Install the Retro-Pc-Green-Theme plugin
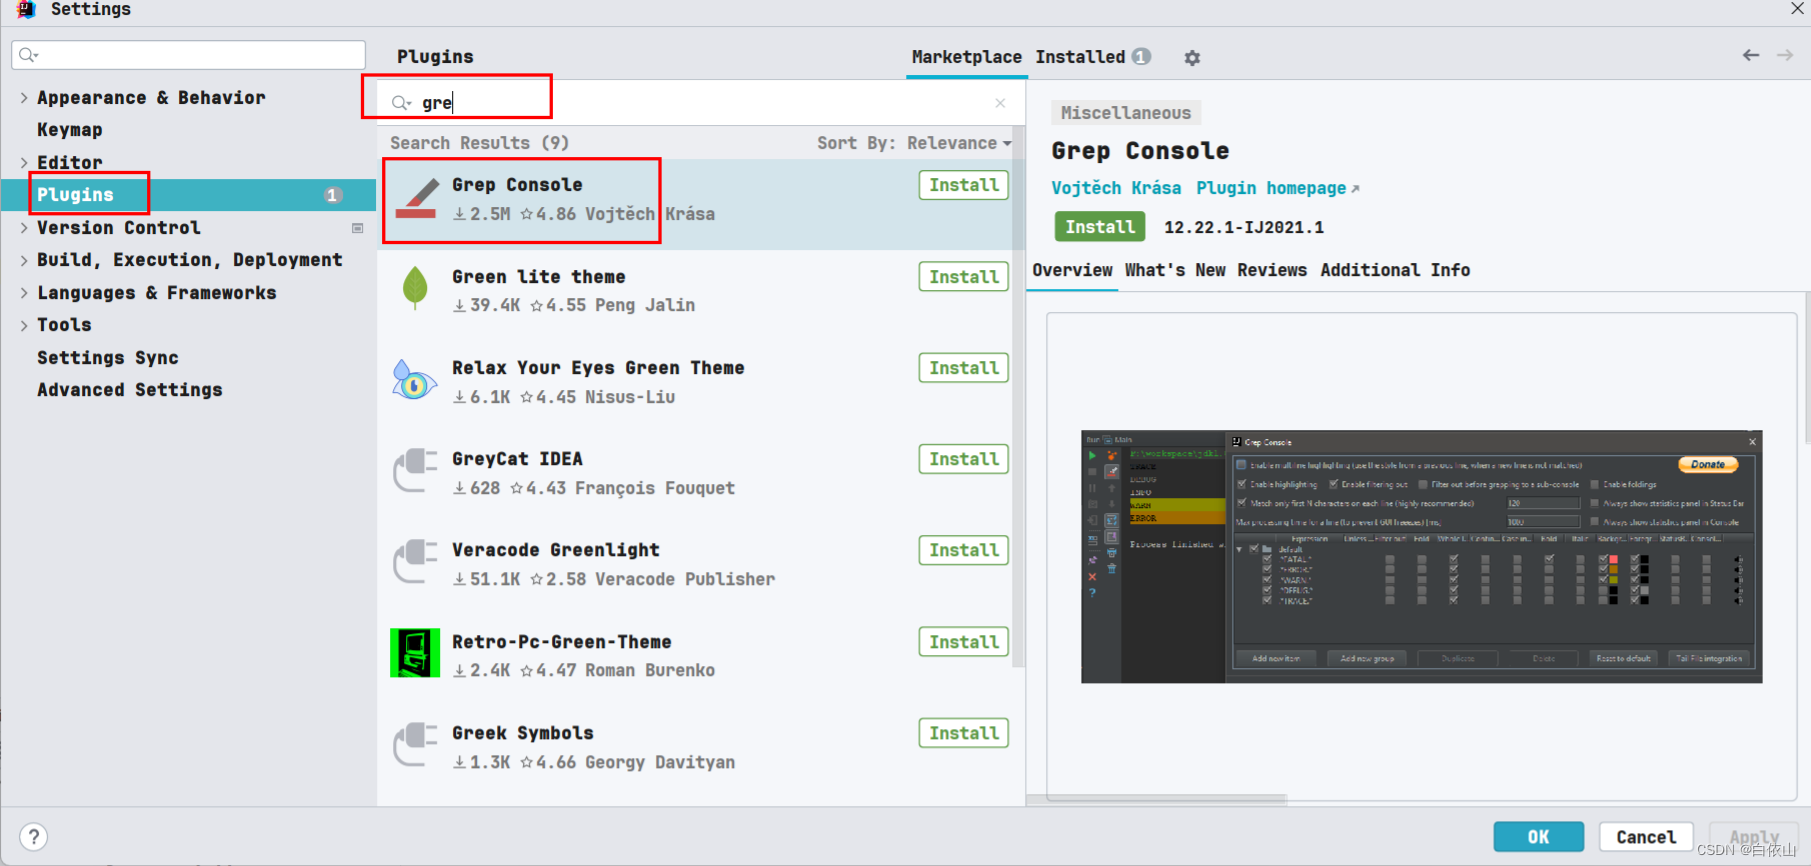The image size is (1811, 866). tap(964, 642)
